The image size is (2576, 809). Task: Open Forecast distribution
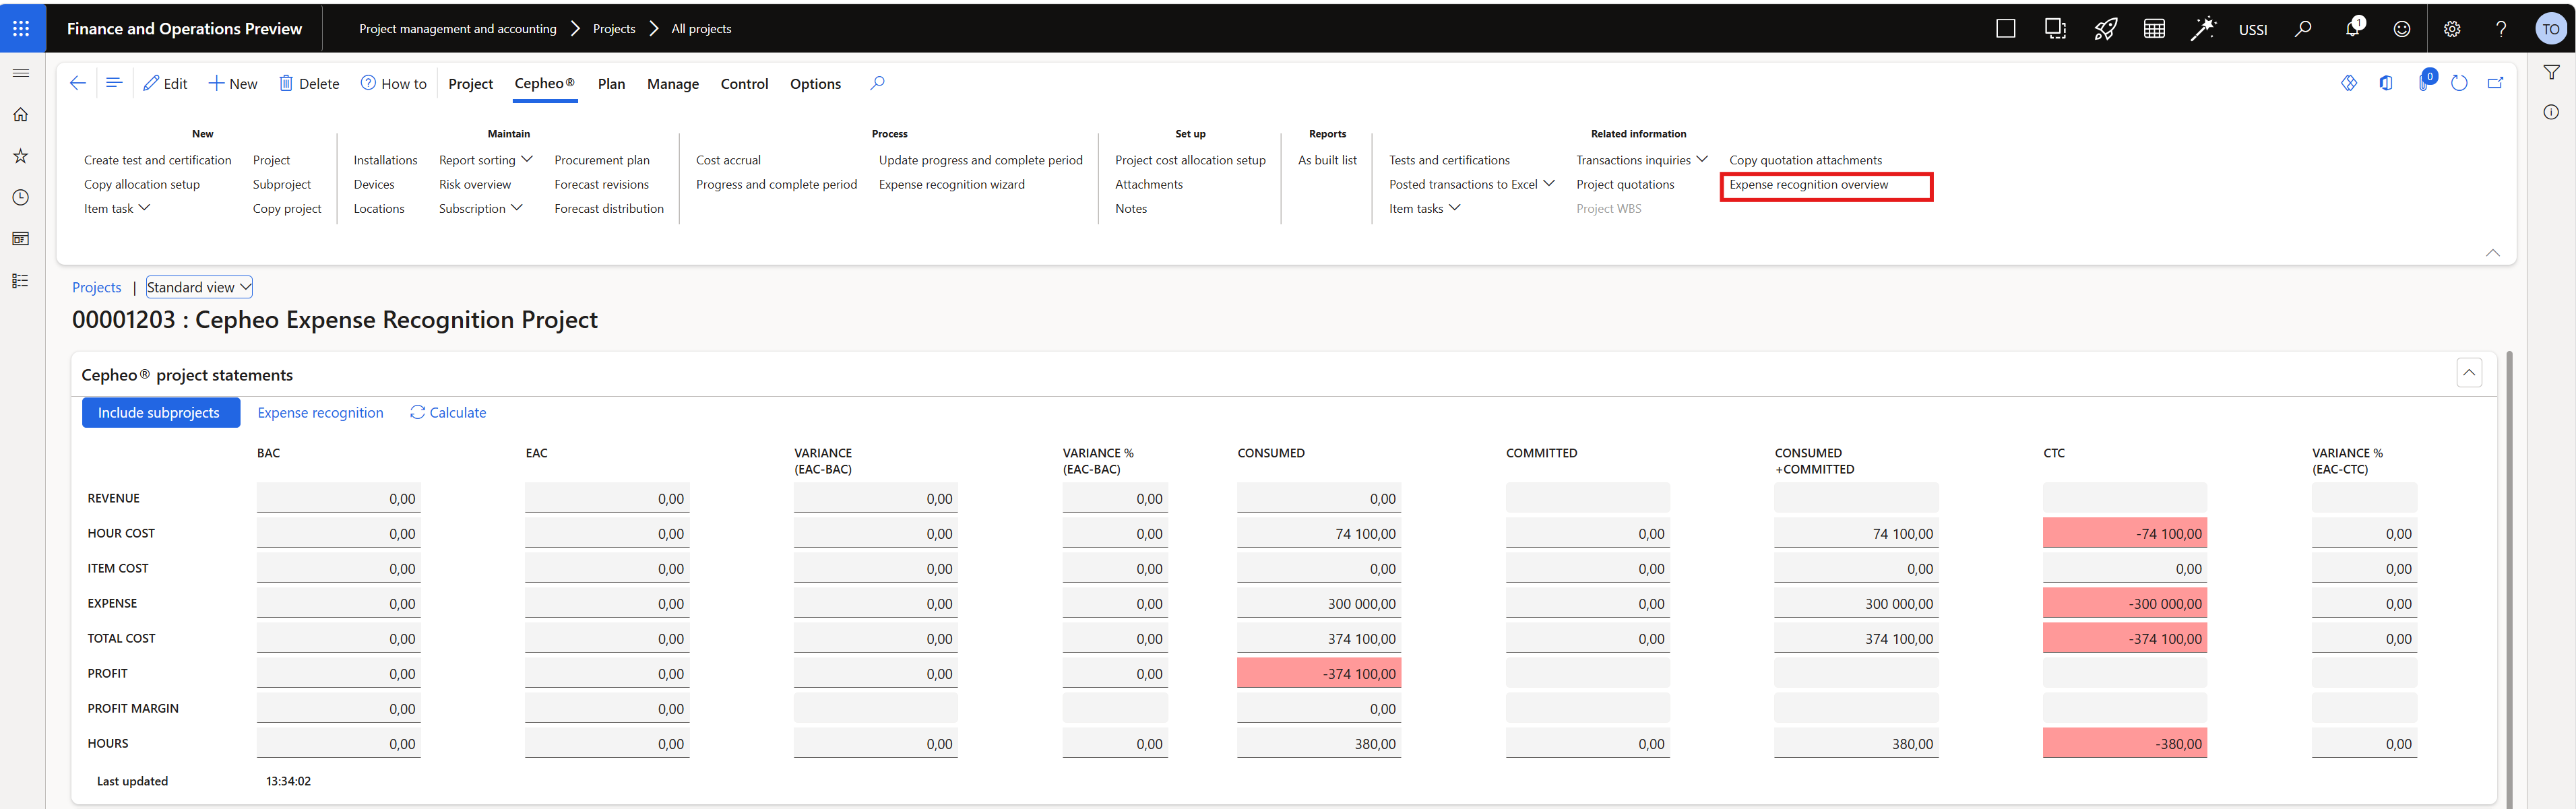[609, 208]
